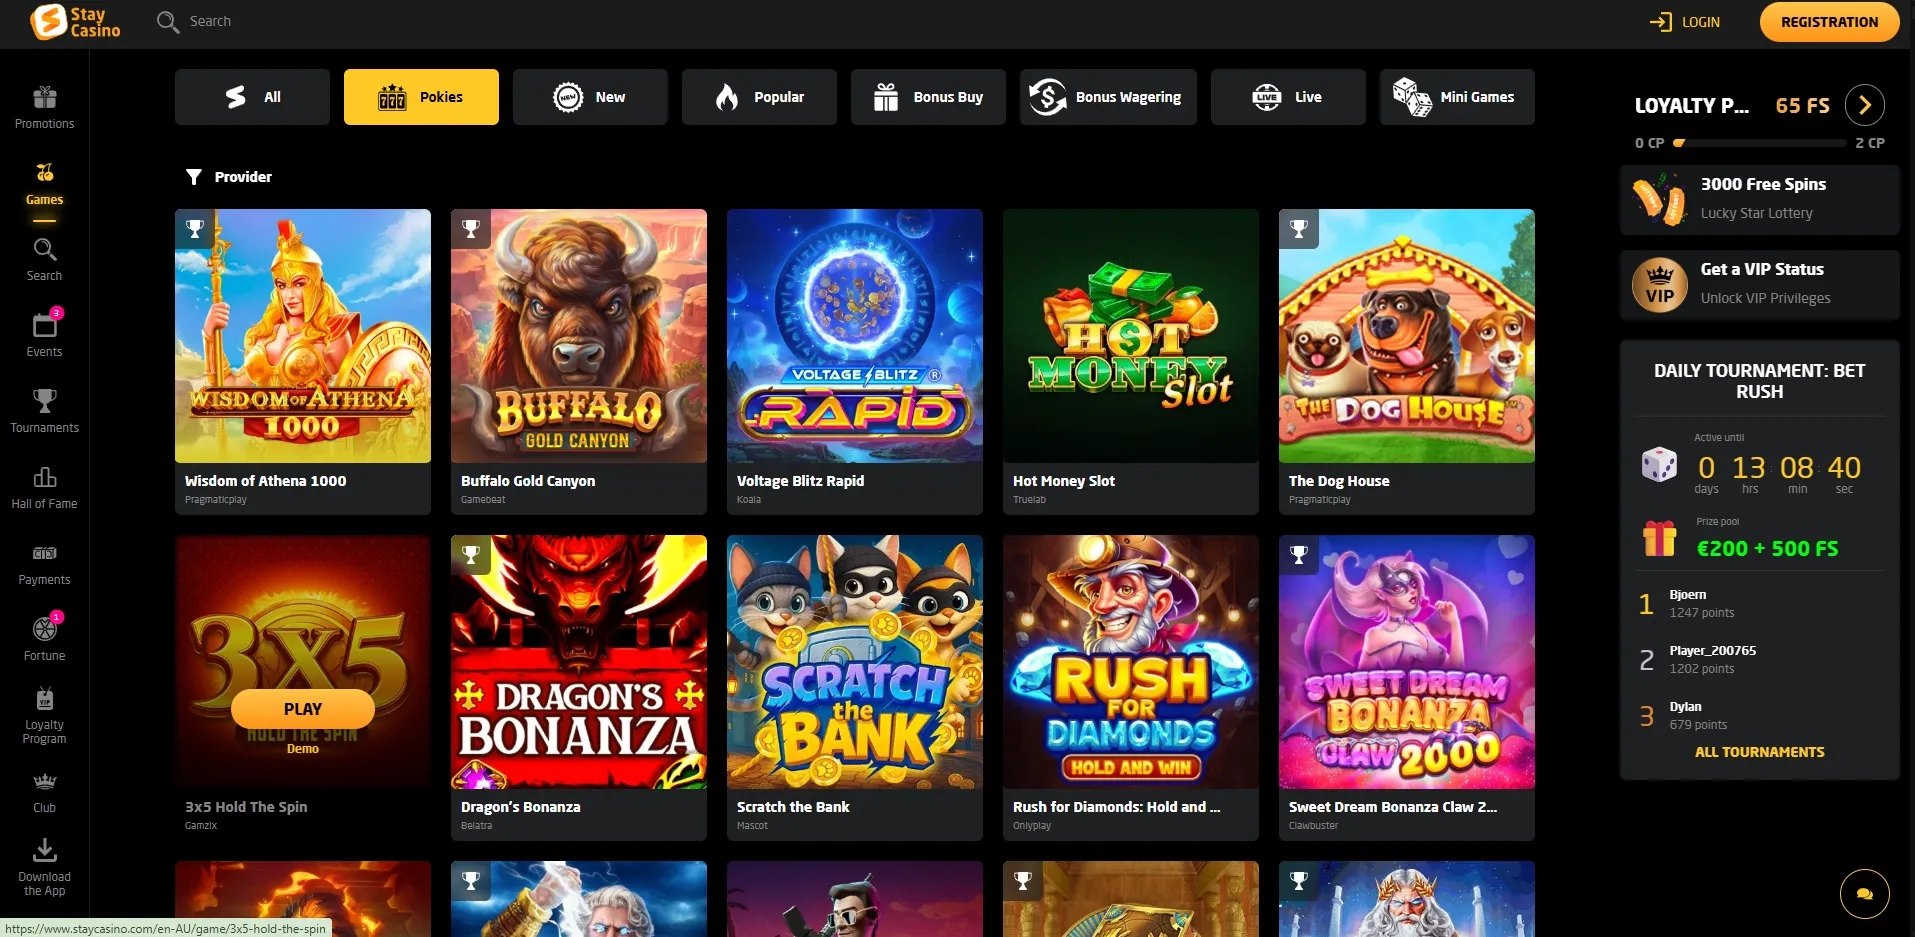Open the Promotions section in the sidebar

coord(44,107)
